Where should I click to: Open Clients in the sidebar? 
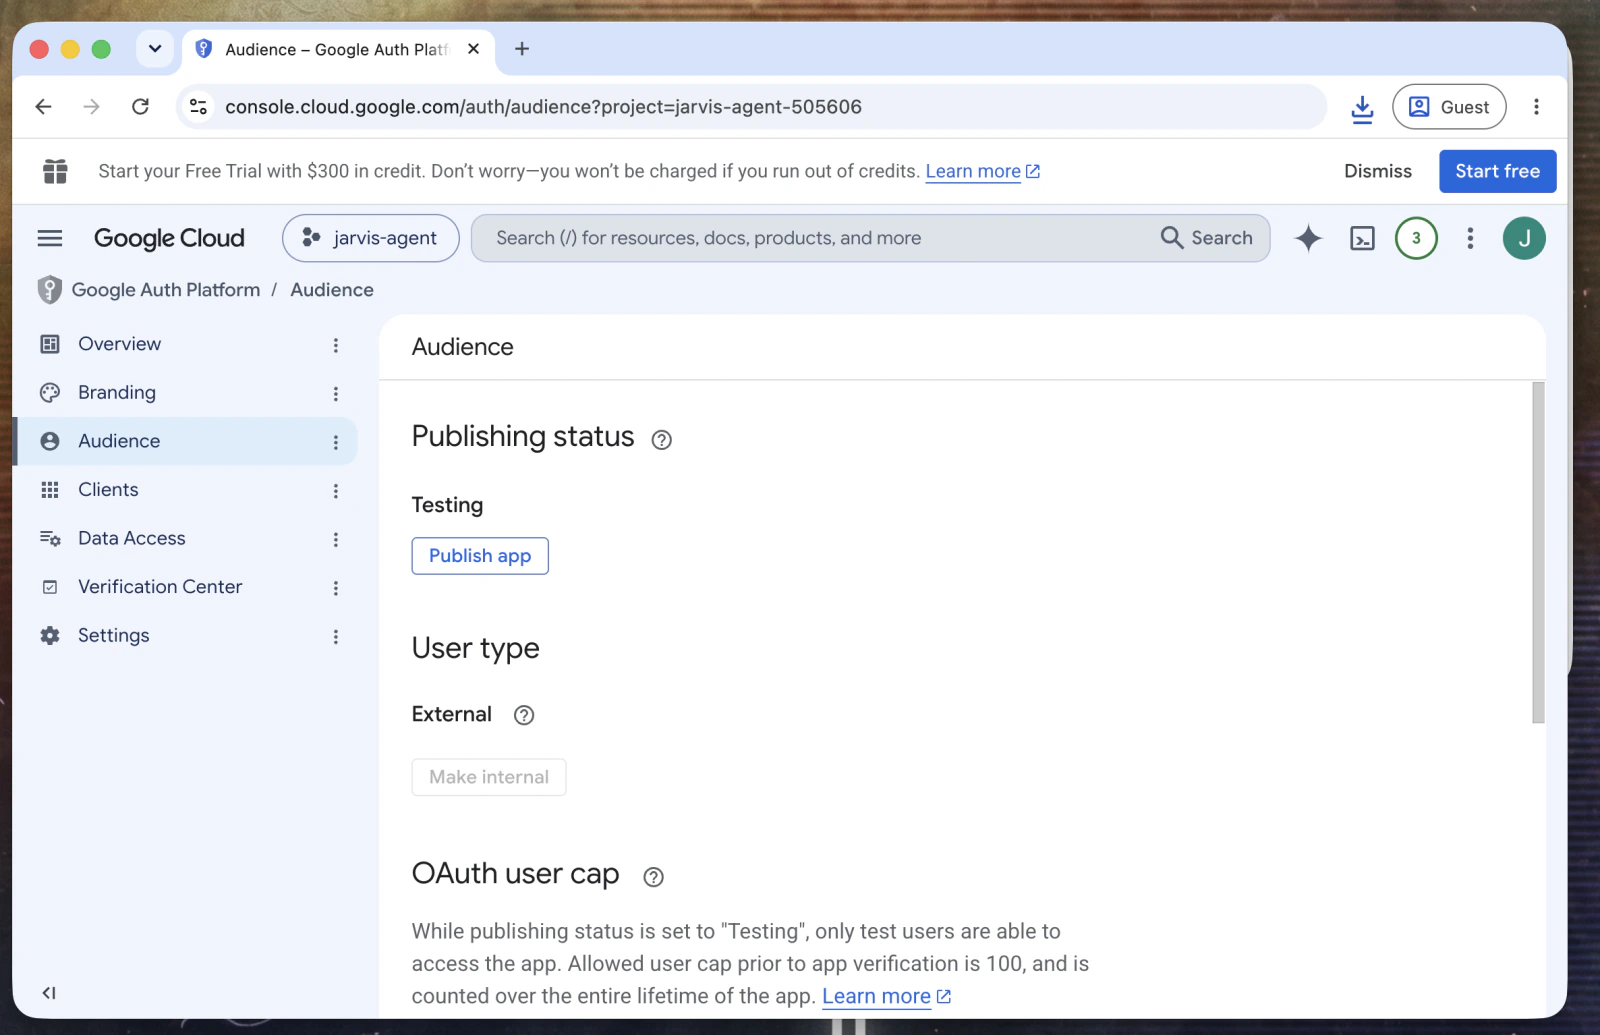point(108,490)
